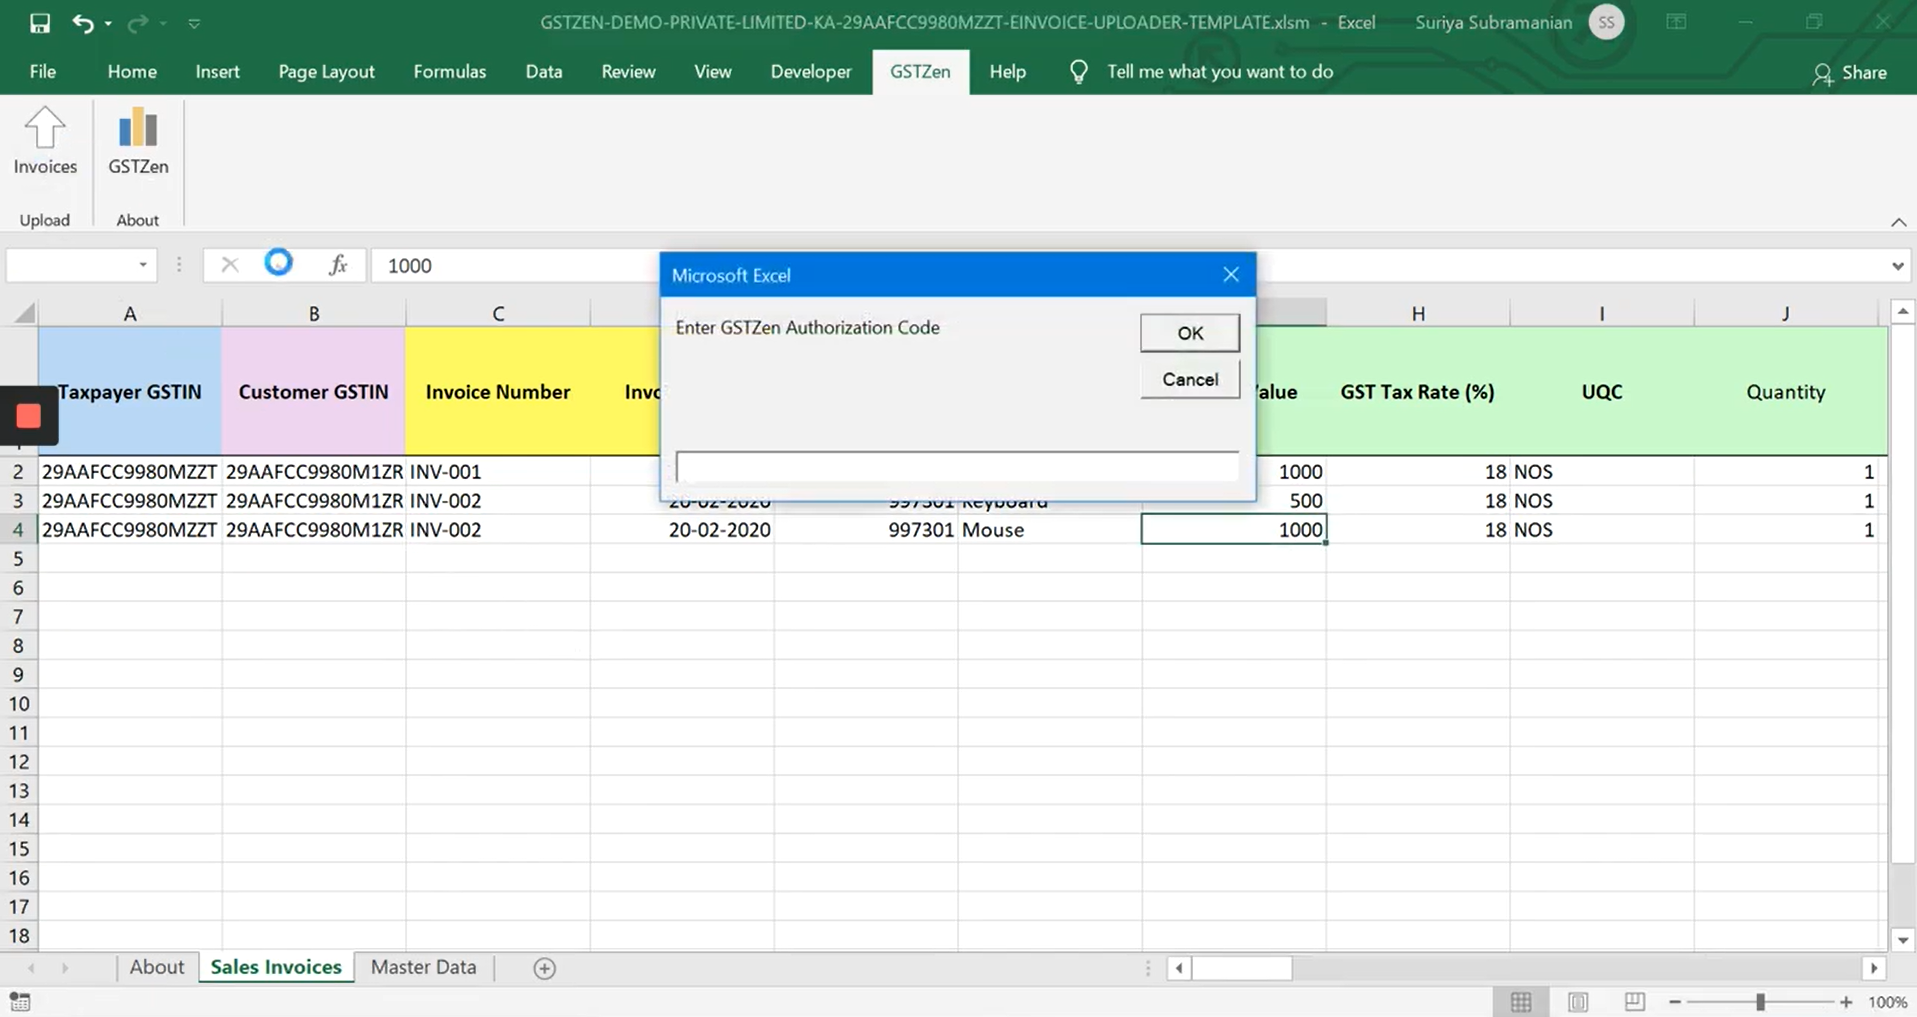The width and height of the screenshot is (1917, 1017).
Task: Open Customize Quick Access Toolbar dropdown
Action: (194, 23)
